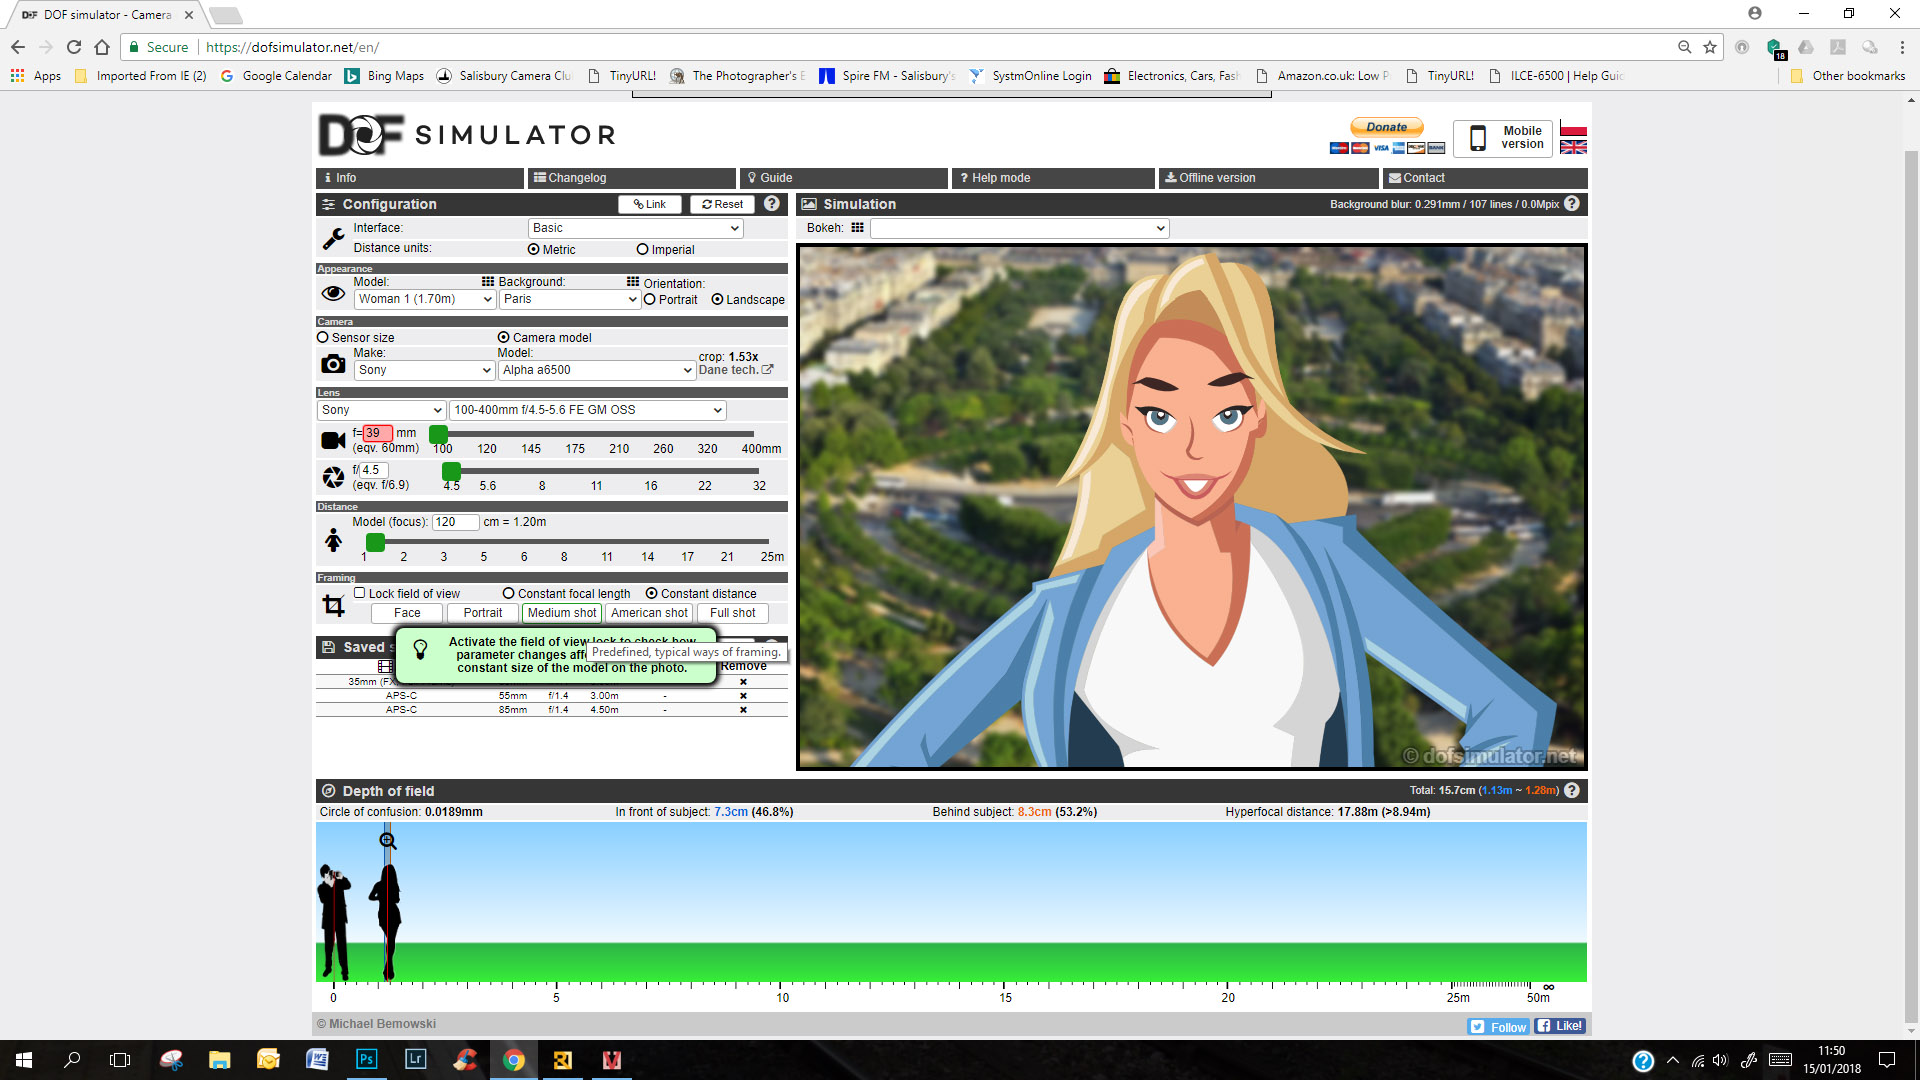Click the Reset button
Image resolution: width=1920 pixels, height=1080 pixels.
[722, 204]
